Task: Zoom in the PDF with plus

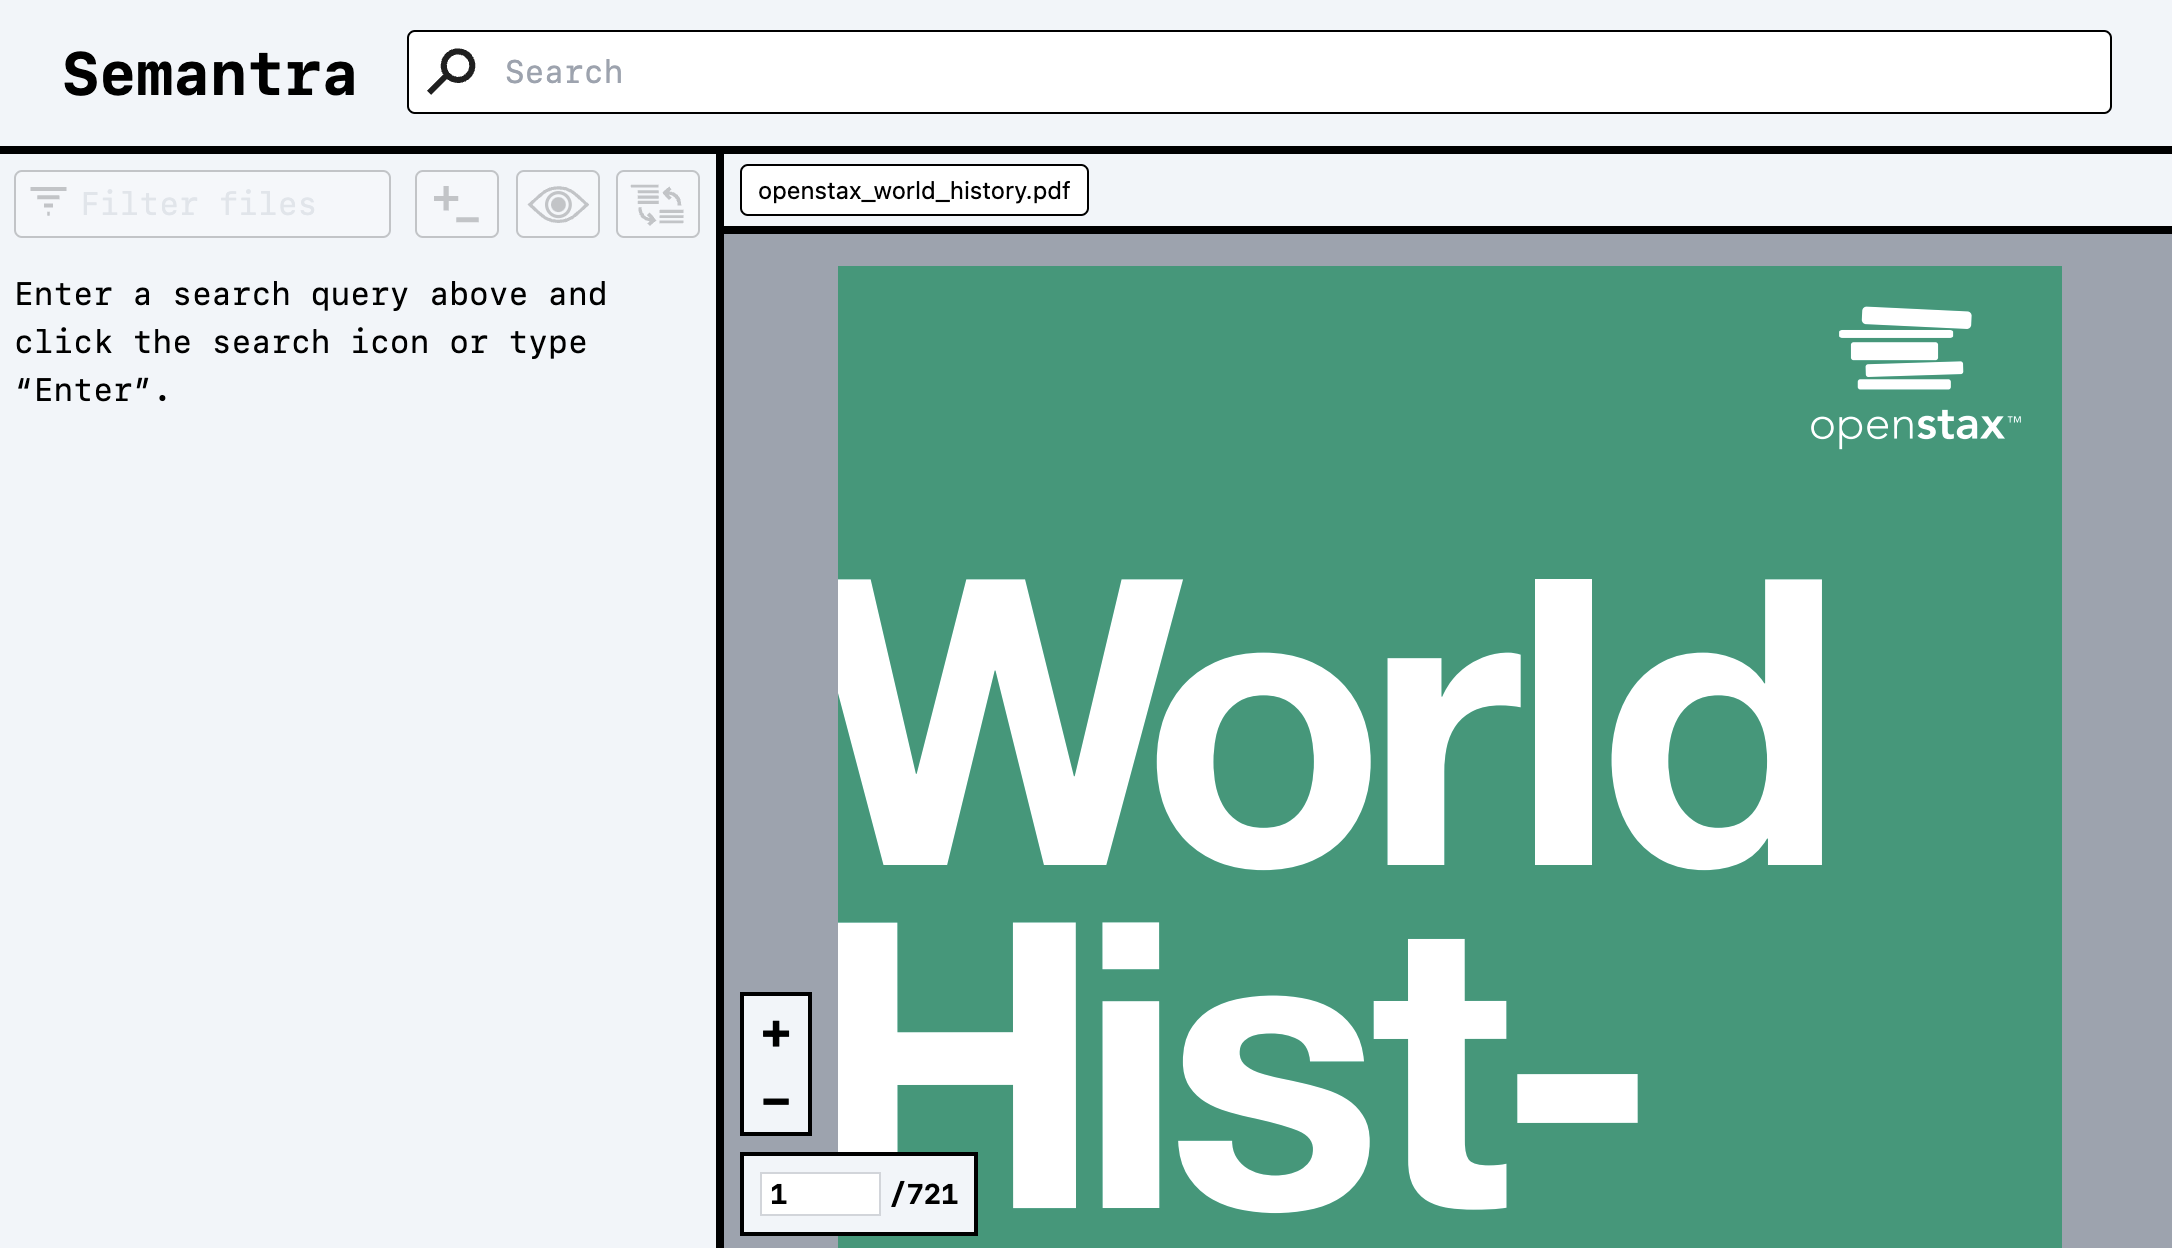Action: click(776, 1033)
